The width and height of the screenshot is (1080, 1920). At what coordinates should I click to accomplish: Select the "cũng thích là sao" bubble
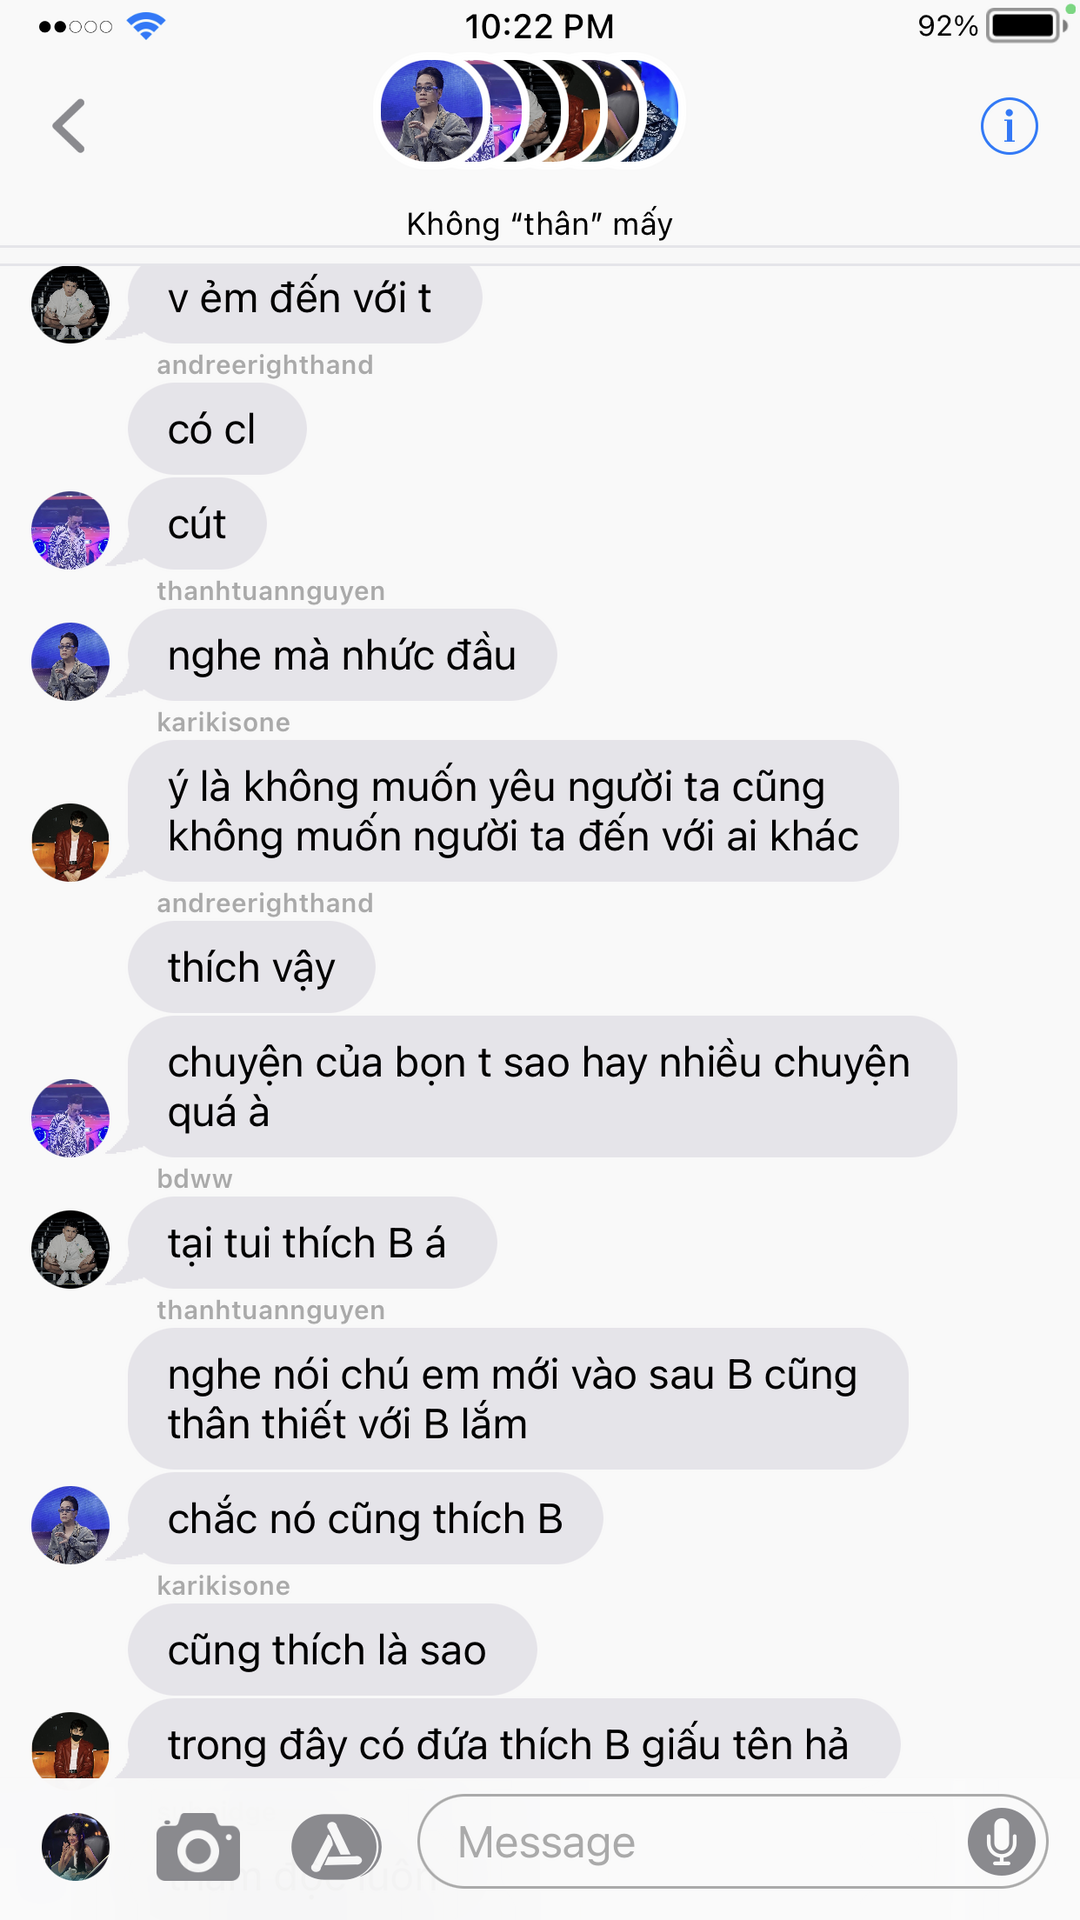(332, 1649)
